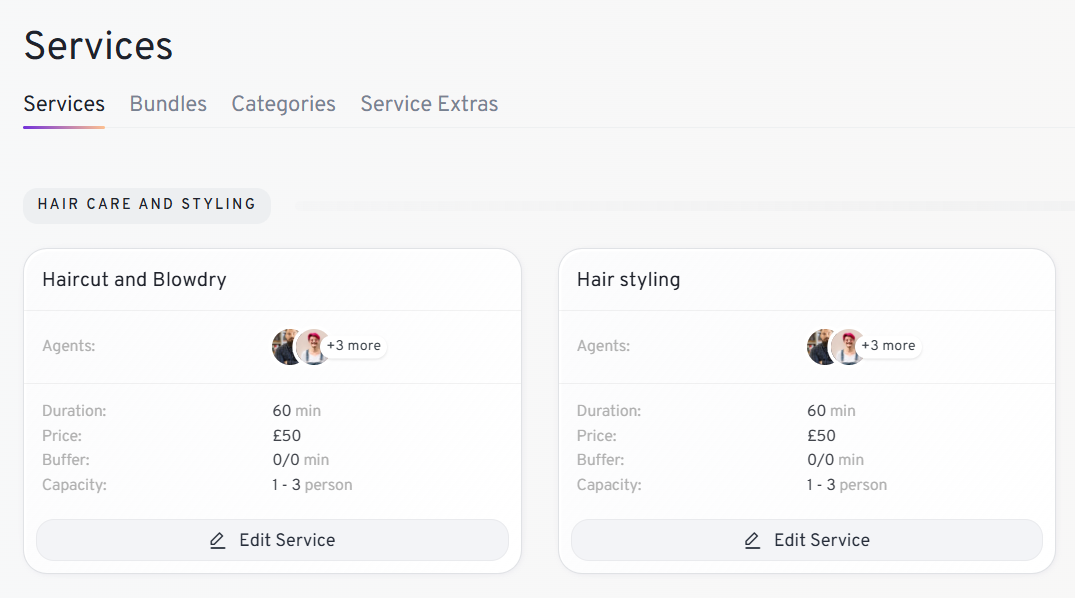This screenshot has height=598, width=1075.
Task: Select the Services tab
Action: pyautogui.click(x=64, y=104)
